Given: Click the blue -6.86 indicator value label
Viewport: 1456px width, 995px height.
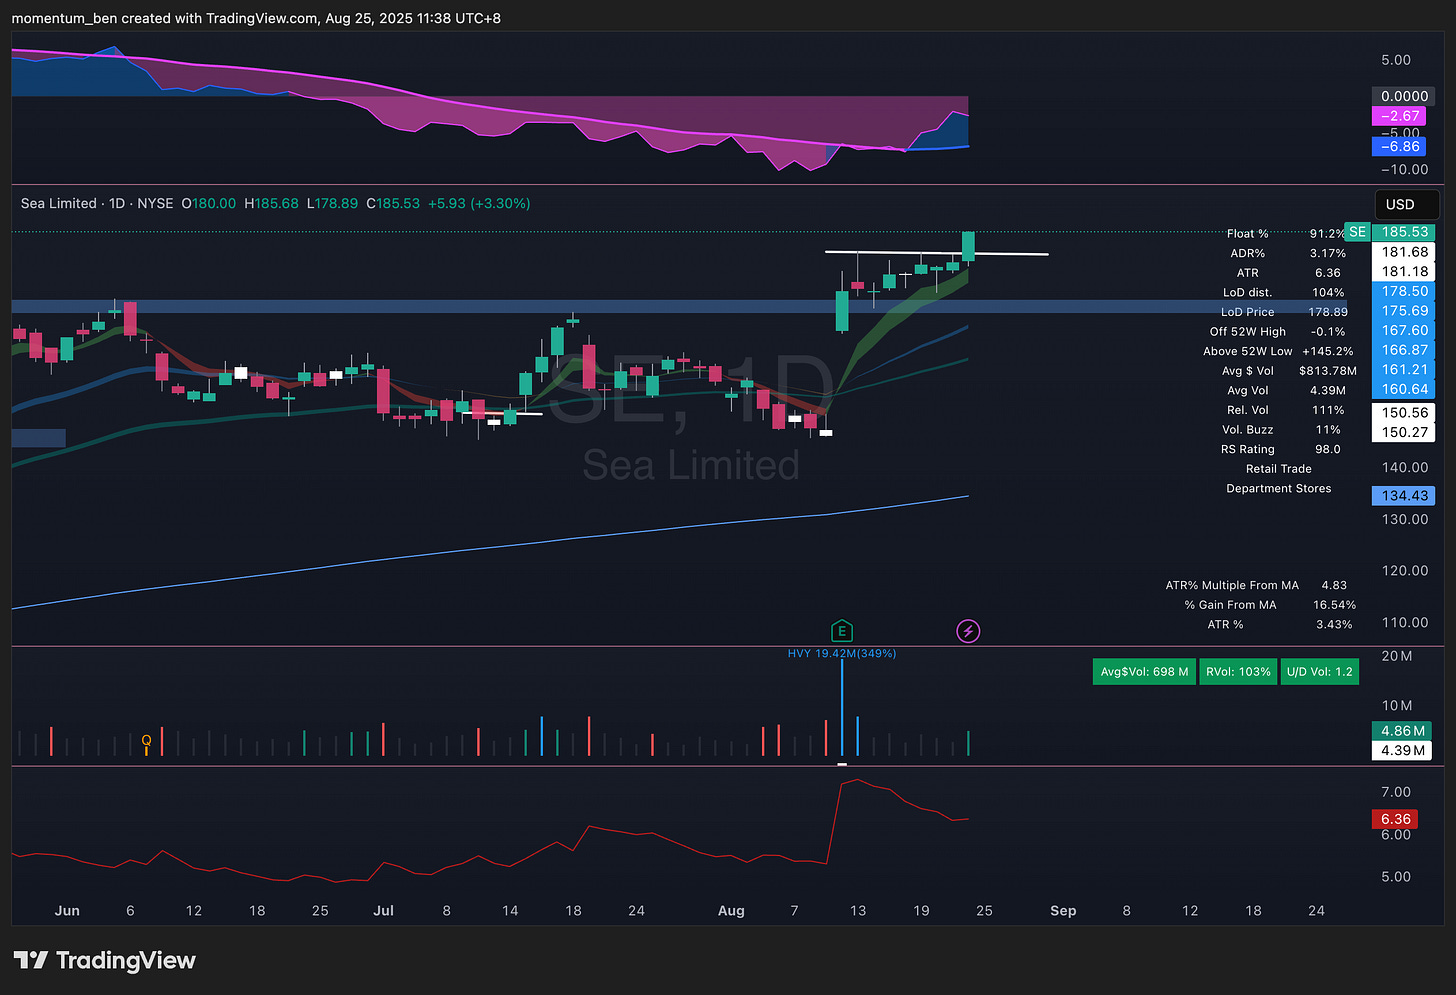Looking at the screenshot, I should click(x=1399, y=146).
